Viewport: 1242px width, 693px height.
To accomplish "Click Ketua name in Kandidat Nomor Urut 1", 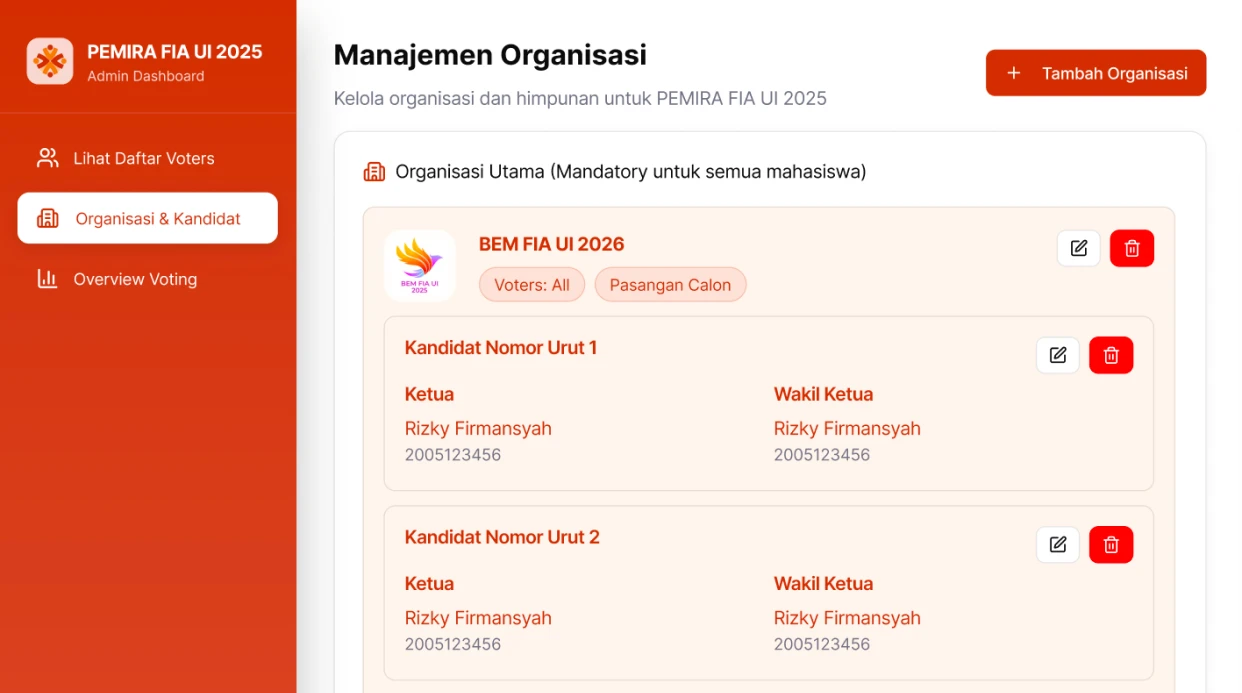I will 478,429.
